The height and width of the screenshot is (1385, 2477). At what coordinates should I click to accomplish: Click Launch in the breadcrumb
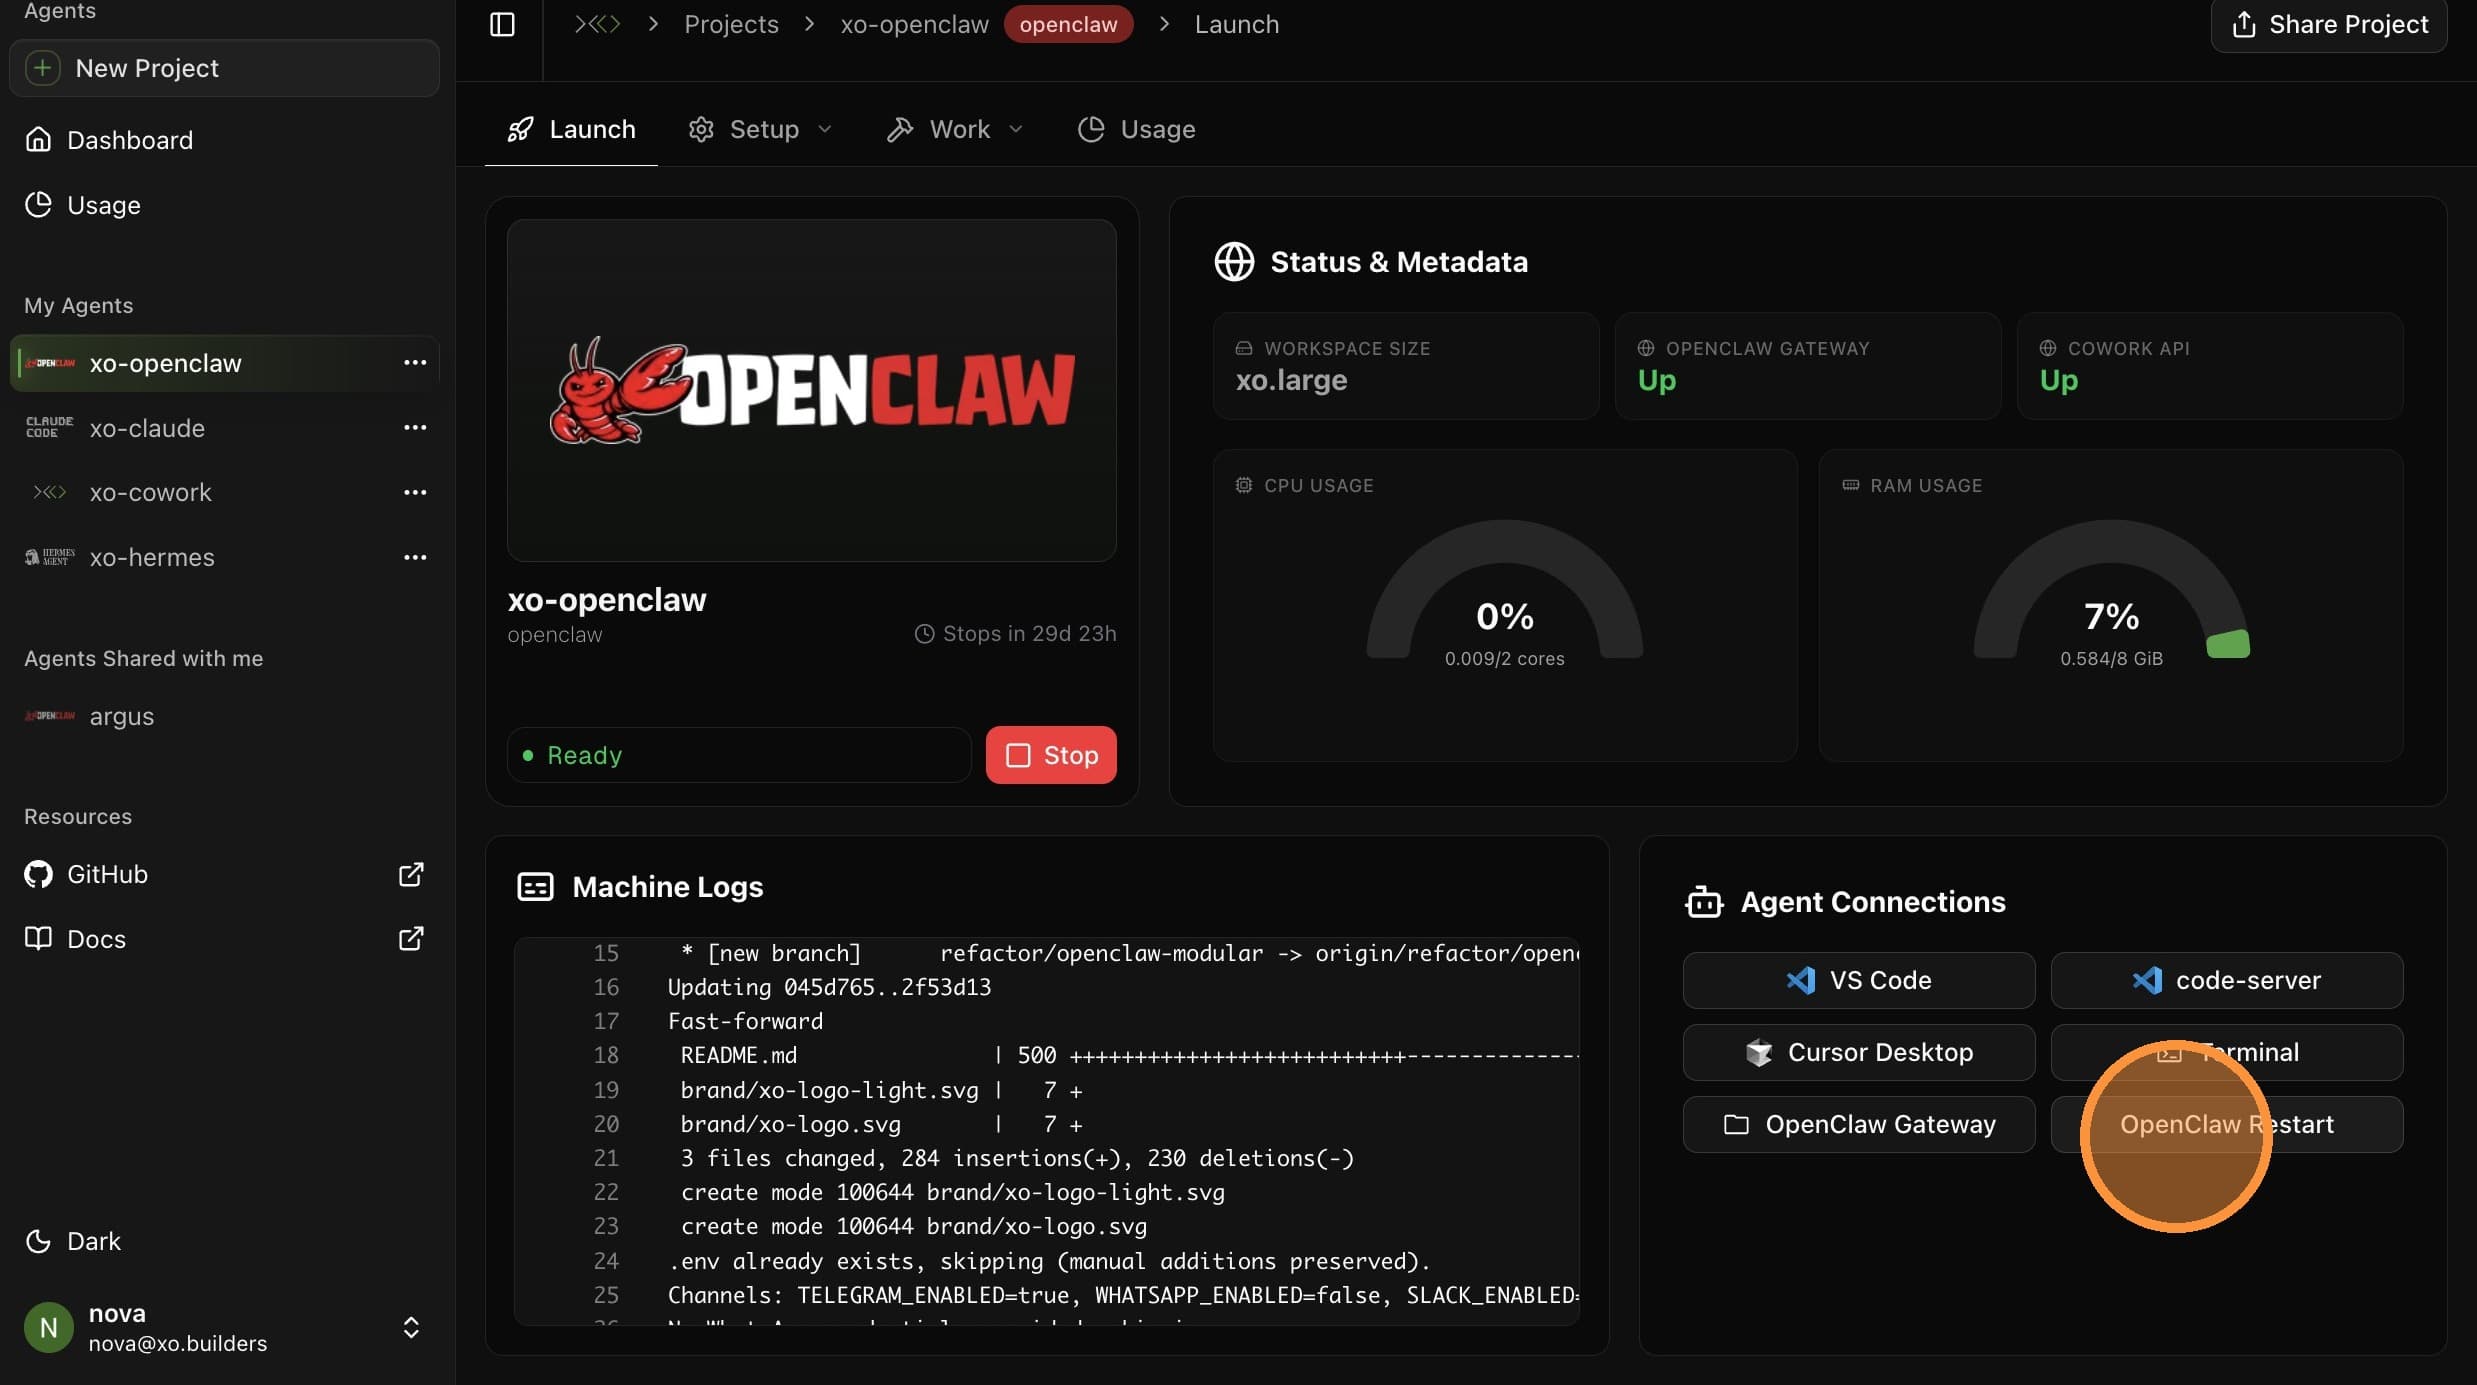point(1236,24)
